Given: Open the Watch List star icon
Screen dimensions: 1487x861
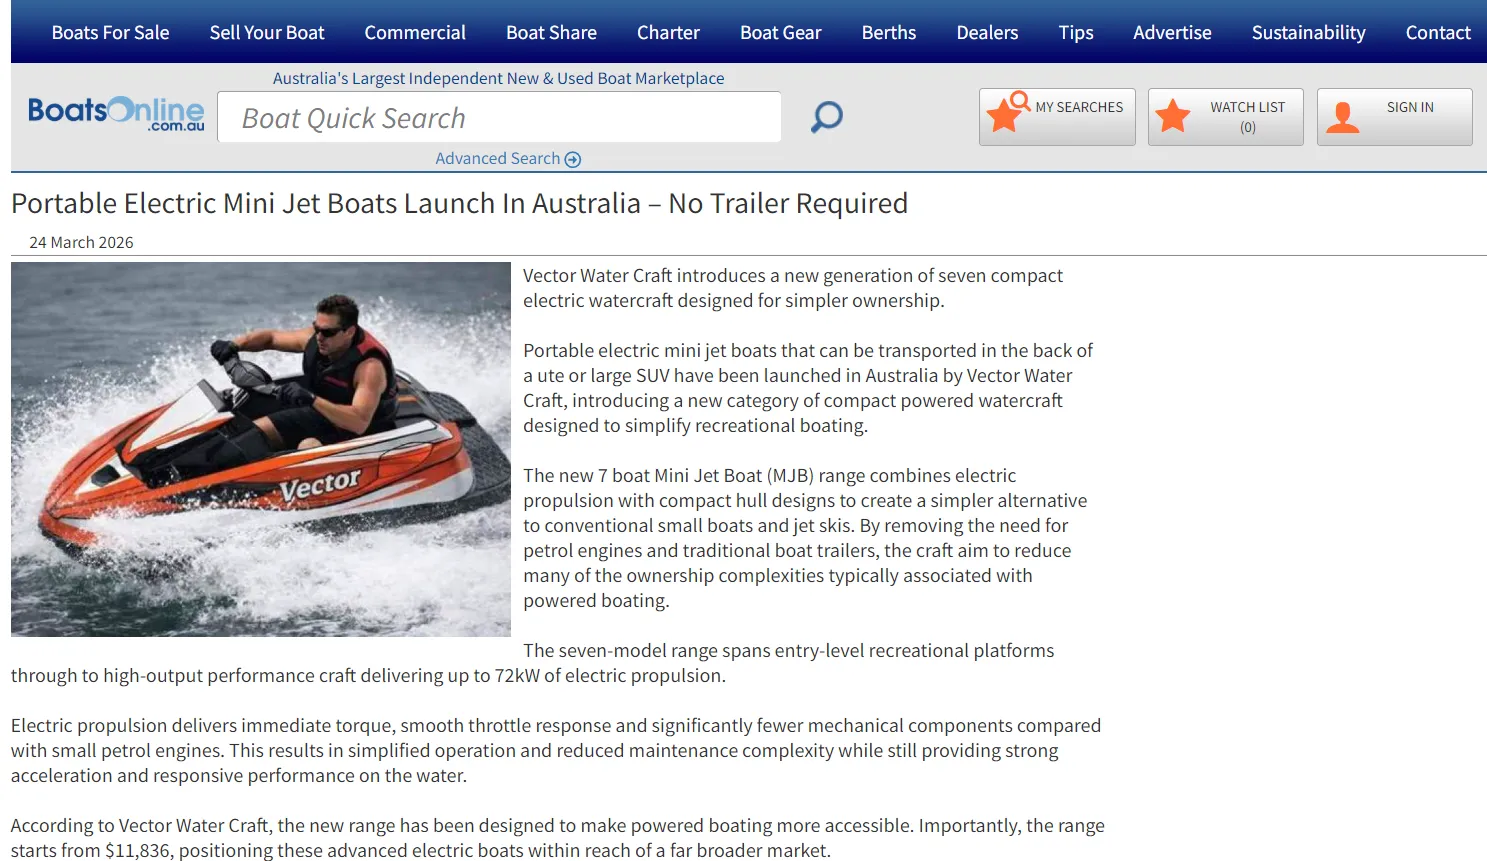Looking at the screenshot, I should (x=1173, y=115).
